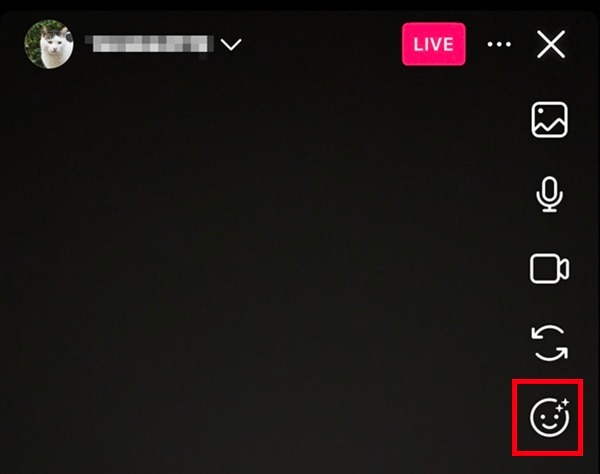Click the three-dot more options icon
This screenshot has width=600, height=474.
click(x=499, y=44)
